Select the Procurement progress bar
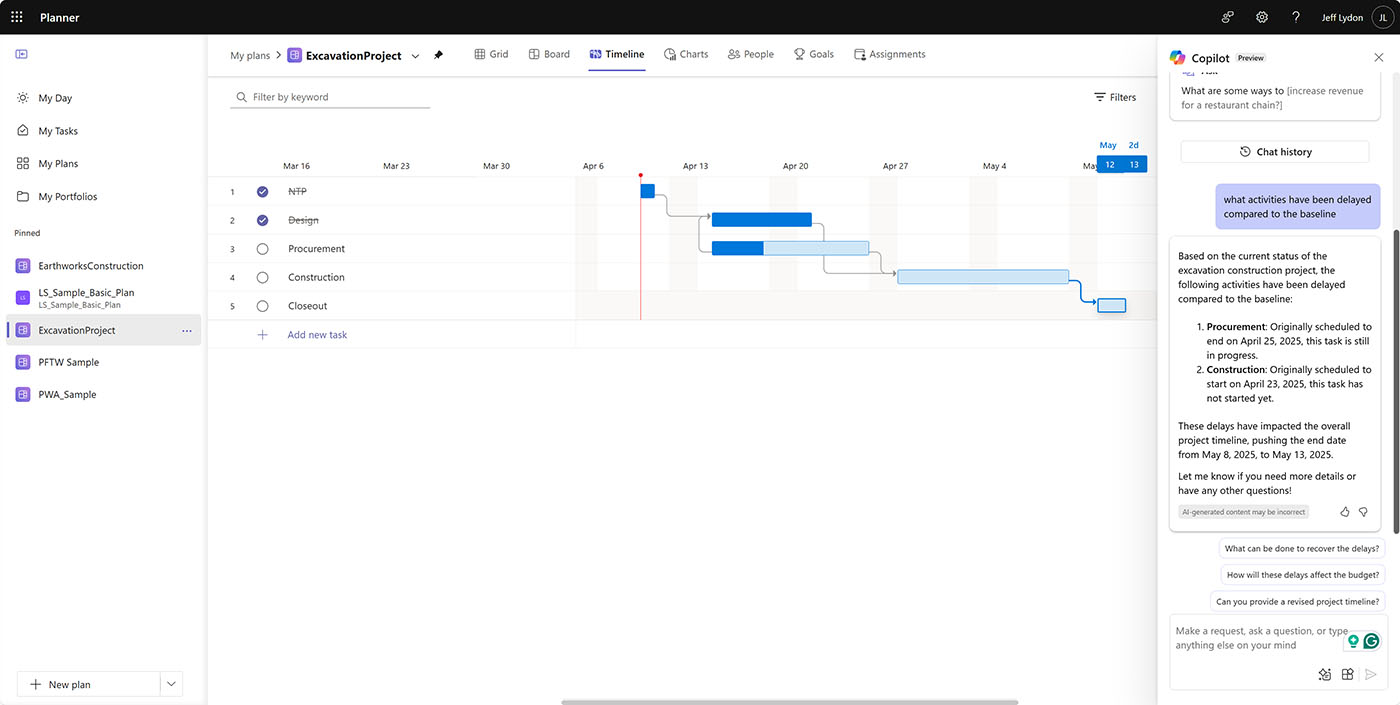Image resolution: width=1400 pixels, height=705 pixels. tap(790, 248)
